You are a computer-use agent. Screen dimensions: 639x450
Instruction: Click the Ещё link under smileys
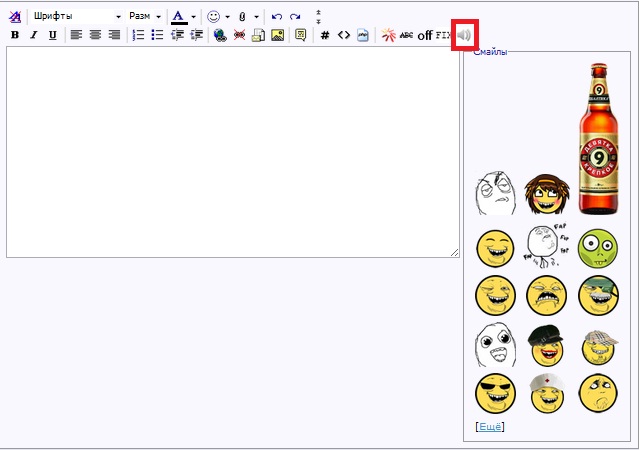(x=489, y=427)
